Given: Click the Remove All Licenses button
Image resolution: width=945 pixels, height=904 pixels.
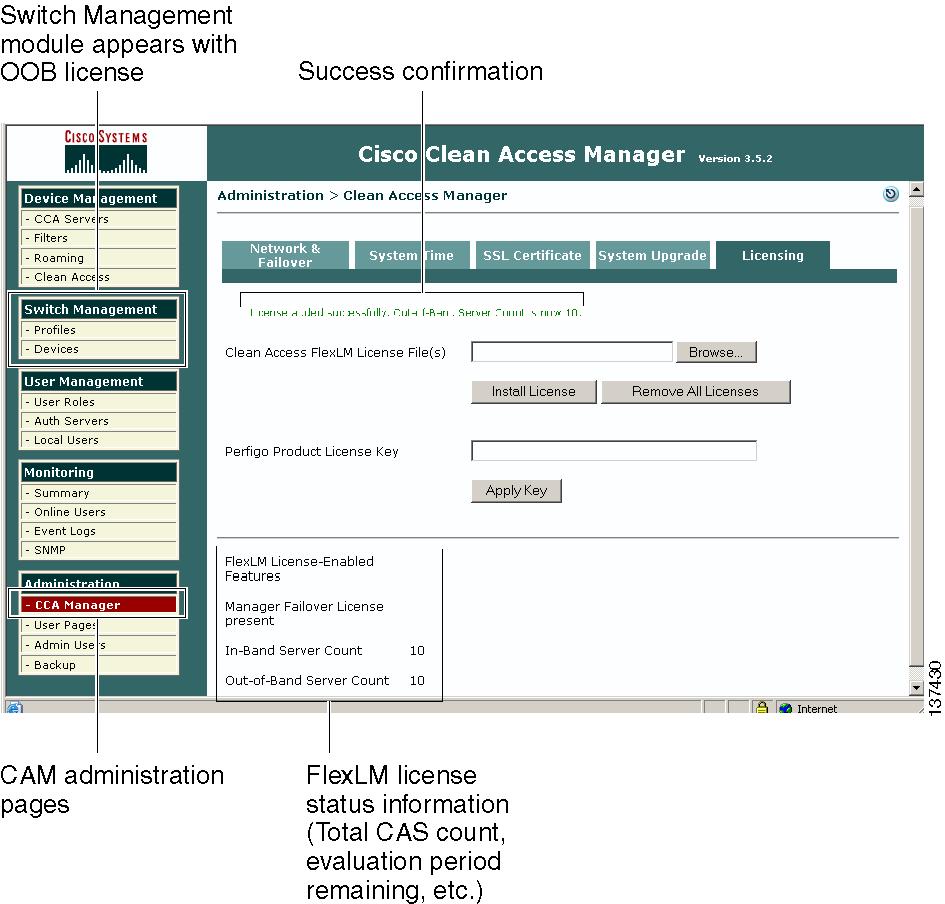Looking at the screenshot, I should [x=695, y=391].
